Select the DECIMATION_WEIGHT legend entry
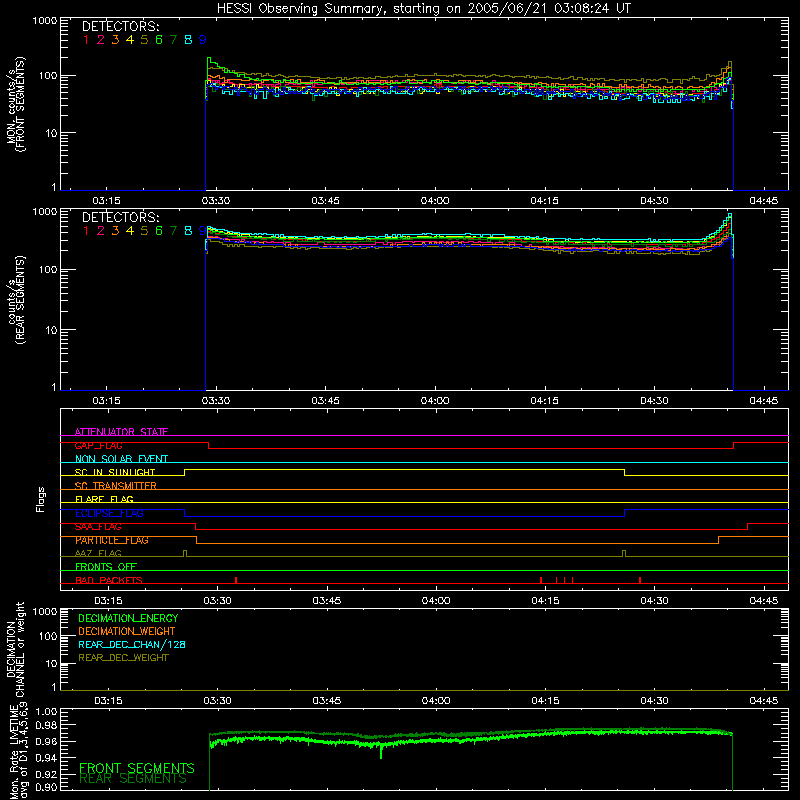Viewport: 800px width, 800px height. tap(127, 631)
